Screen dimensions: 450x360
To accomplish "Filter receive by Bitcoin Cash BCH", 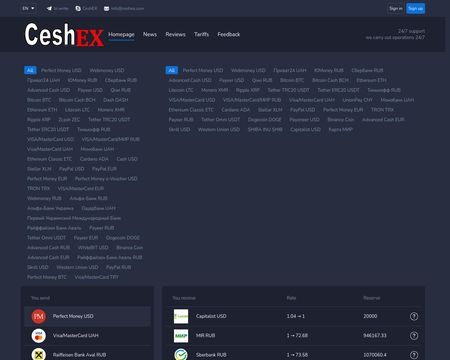I will click(330, 80).
